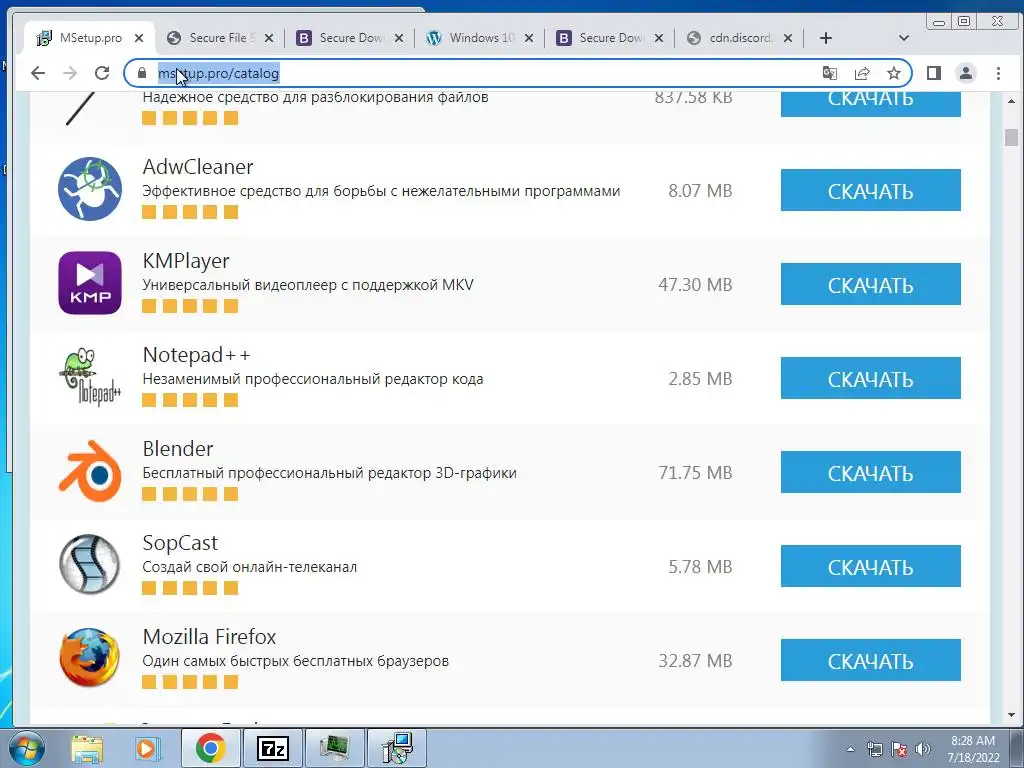
Task: Open the KMPlayer title link
Action: click(186, 261)
